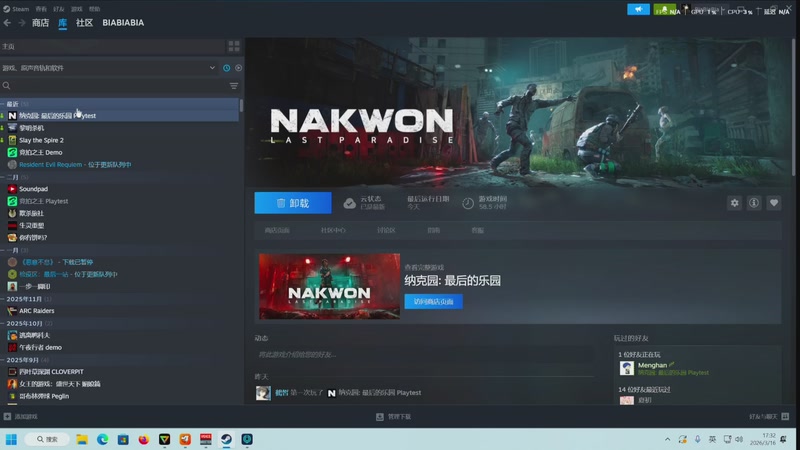This screenshot has height=450, width=800.
Task: Open the 社区中心 game tab
Action: 333,231
